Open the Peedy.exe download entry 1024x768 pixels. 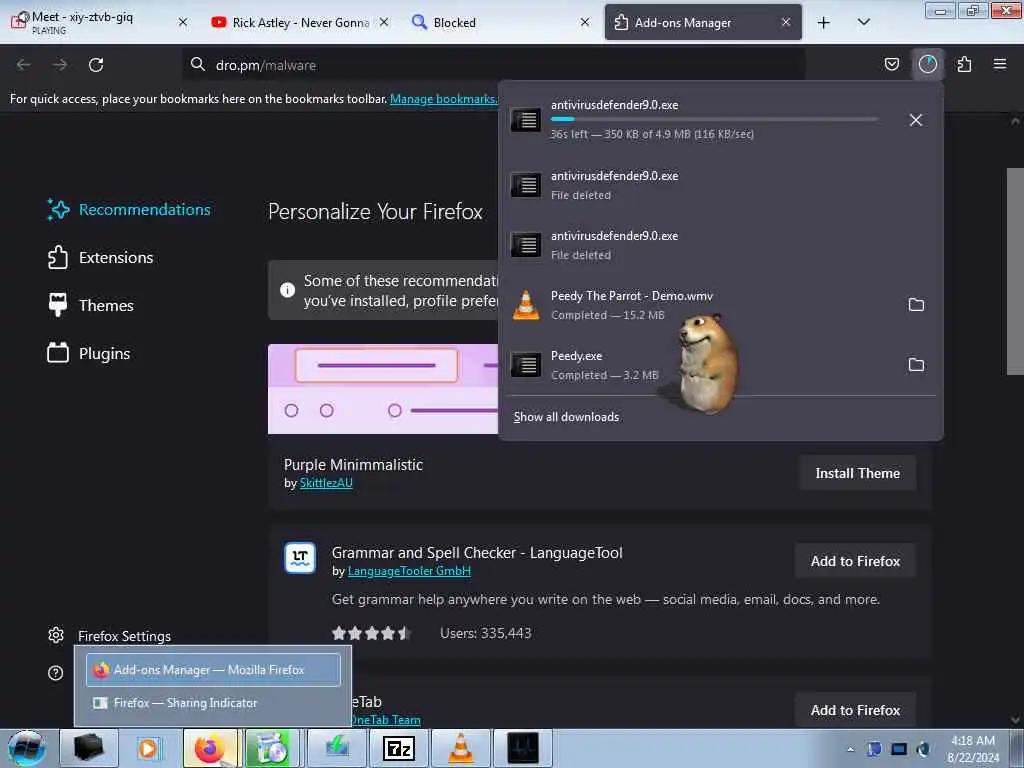point(699,365)
